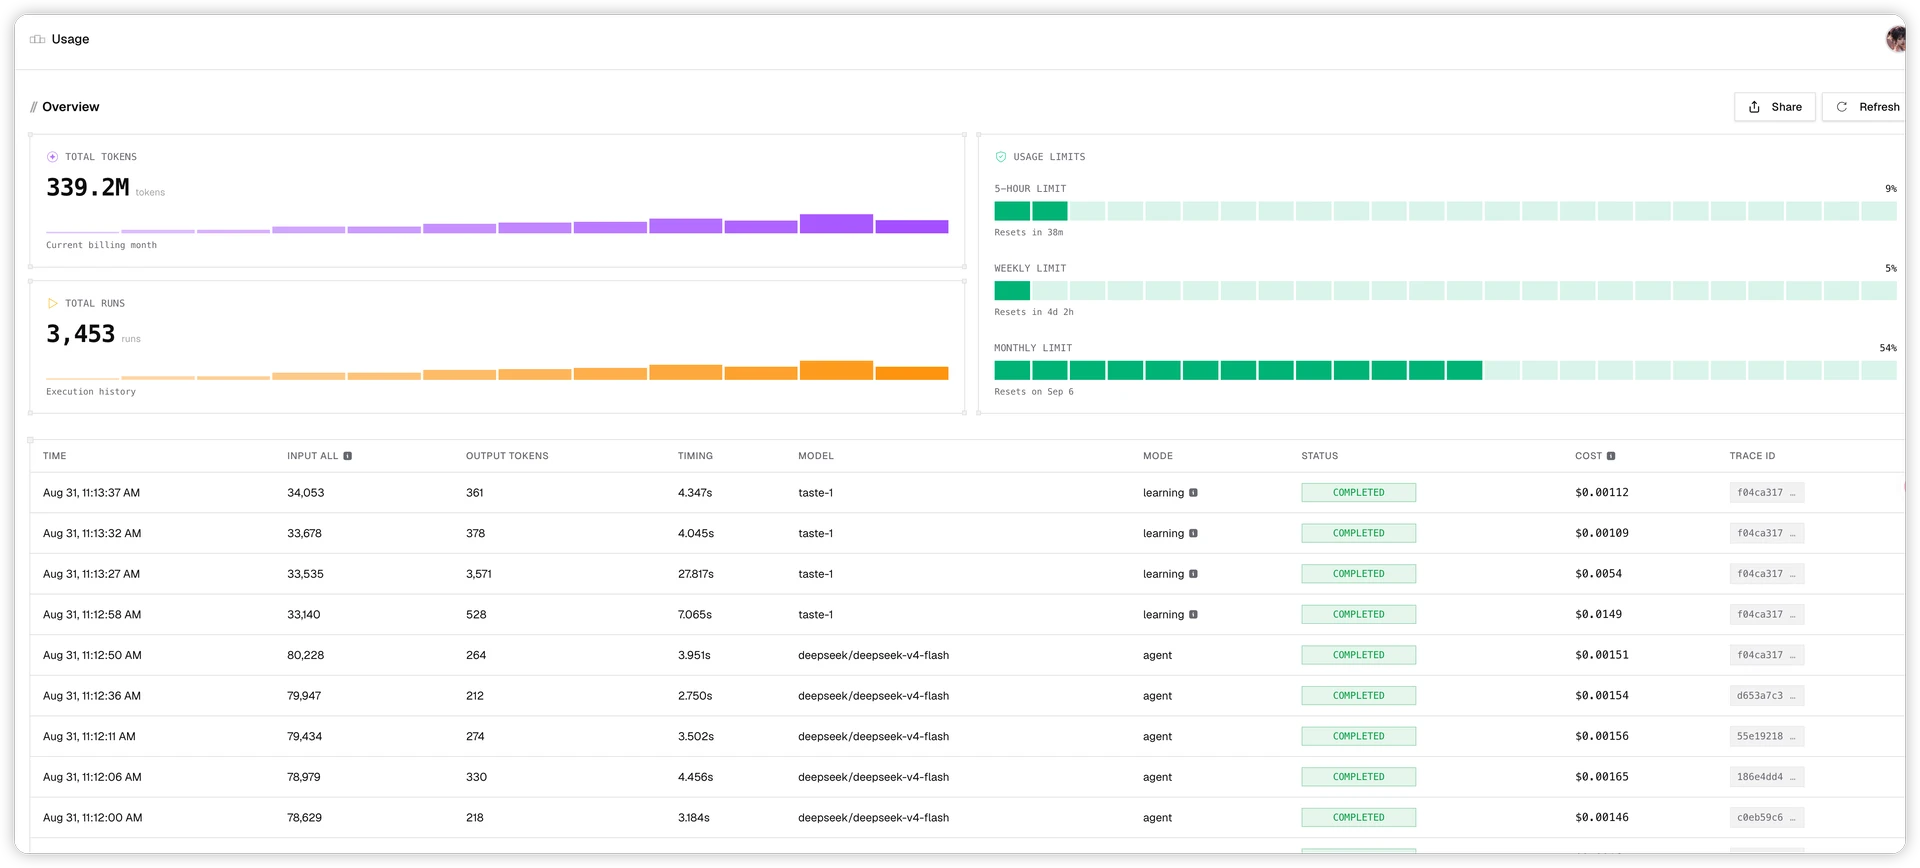The width and height of the screenshot is (1920, 868).
Task: Click the STATUS column header
Action: (x=1319, y=456)
